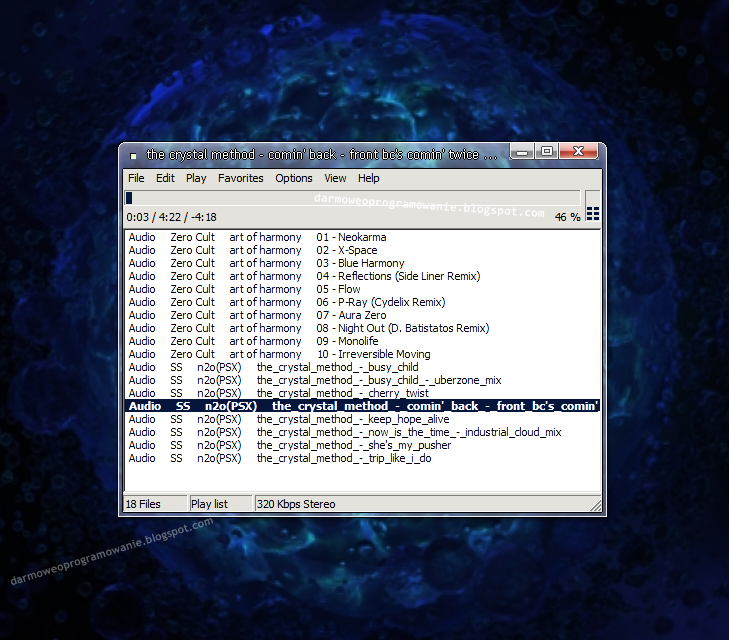Select track 01 - Neokarma

(363, 237)
